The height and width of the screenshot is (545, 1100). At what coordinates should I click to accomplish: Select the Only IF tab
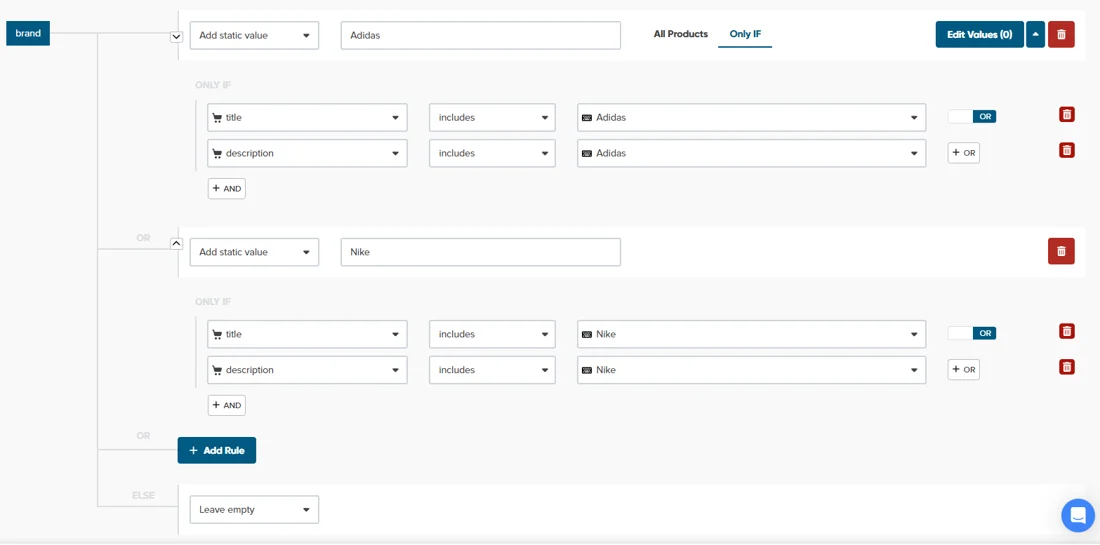coord(745,34)
